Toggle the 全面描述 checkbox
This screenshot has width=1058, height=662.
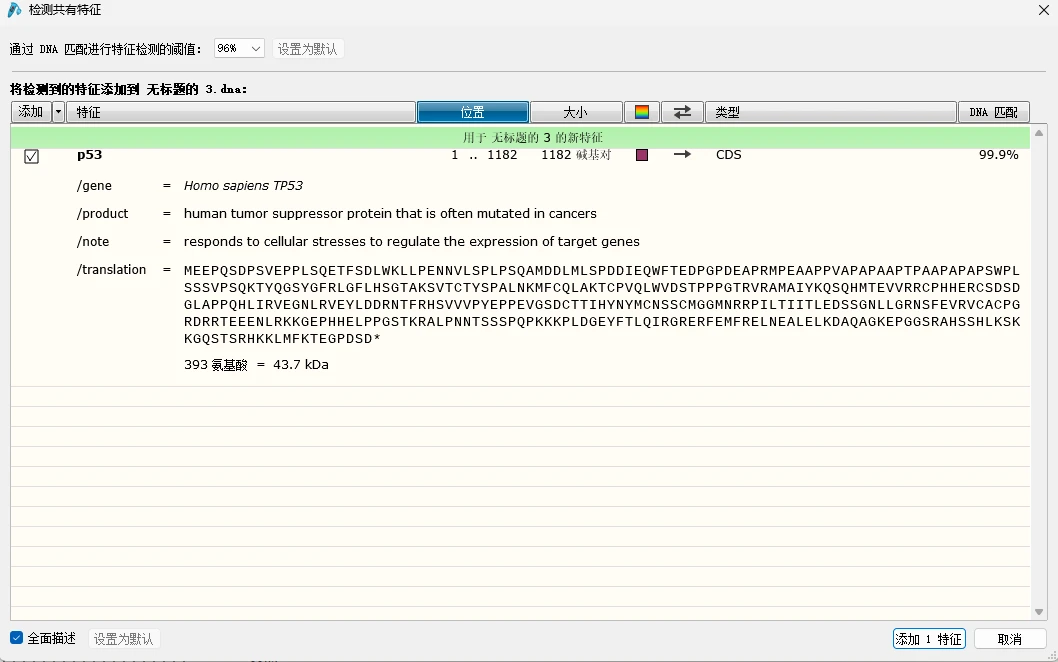click(17, 638)
